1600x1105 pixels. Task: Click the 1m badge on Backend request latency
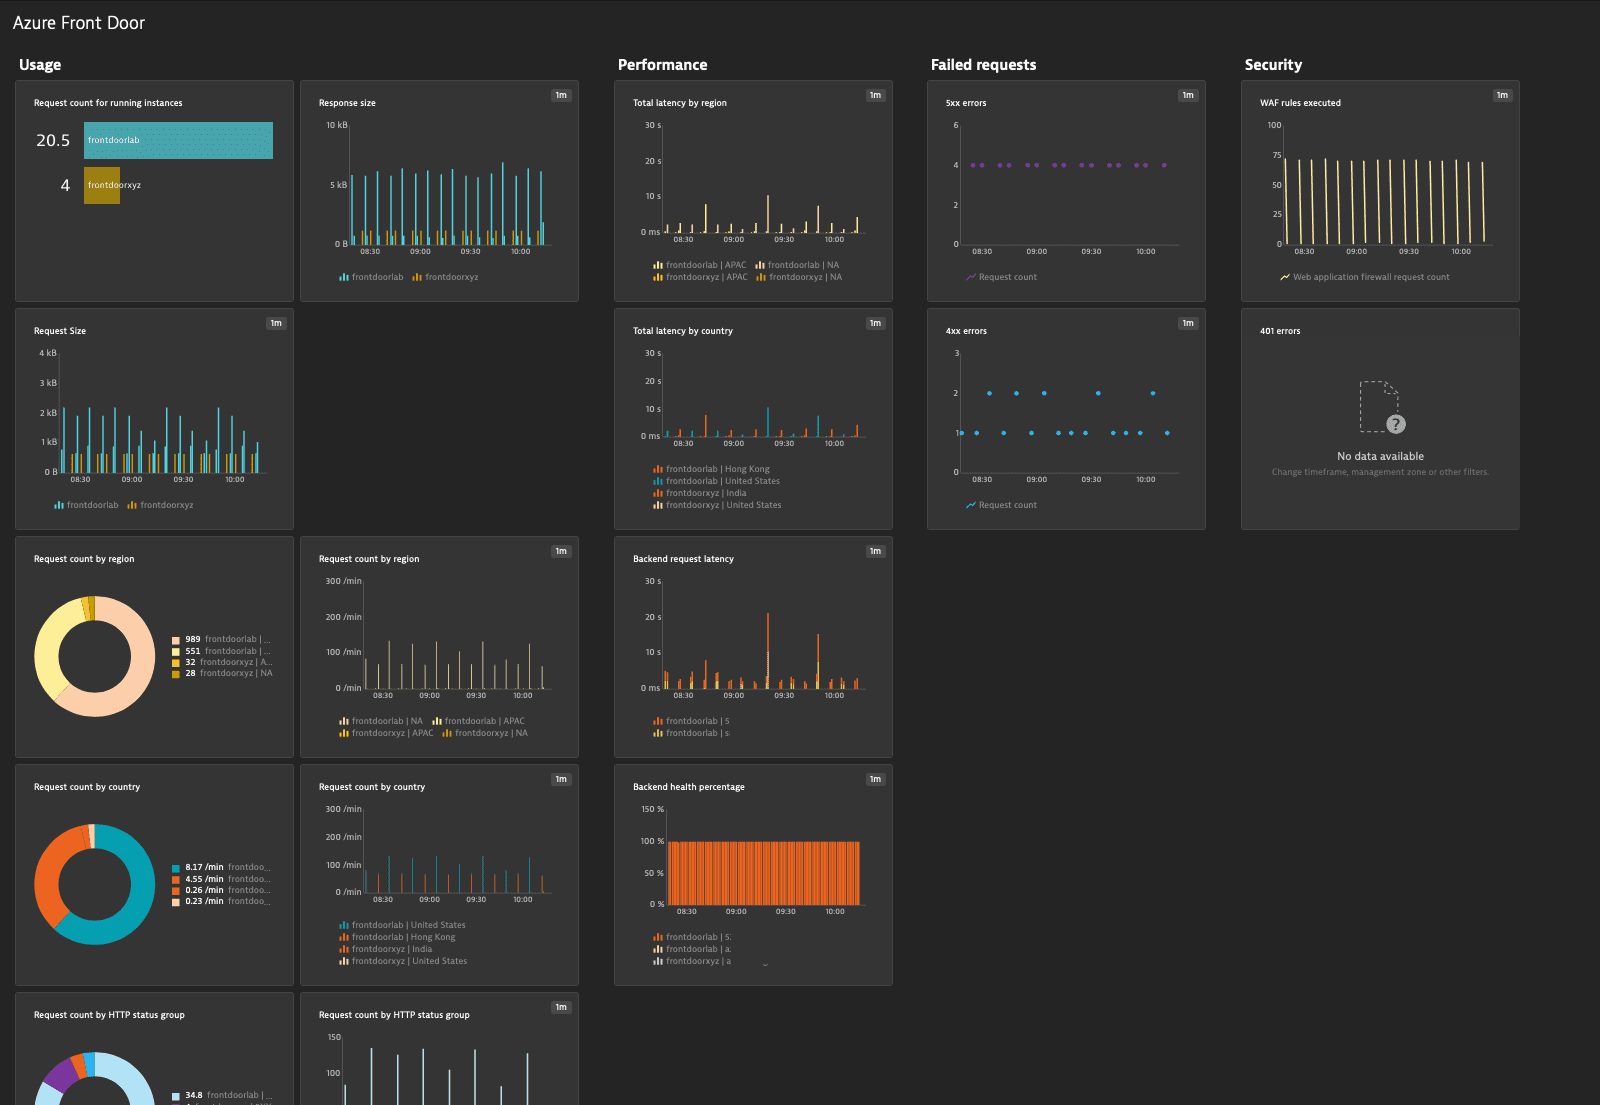pos(875,551)
